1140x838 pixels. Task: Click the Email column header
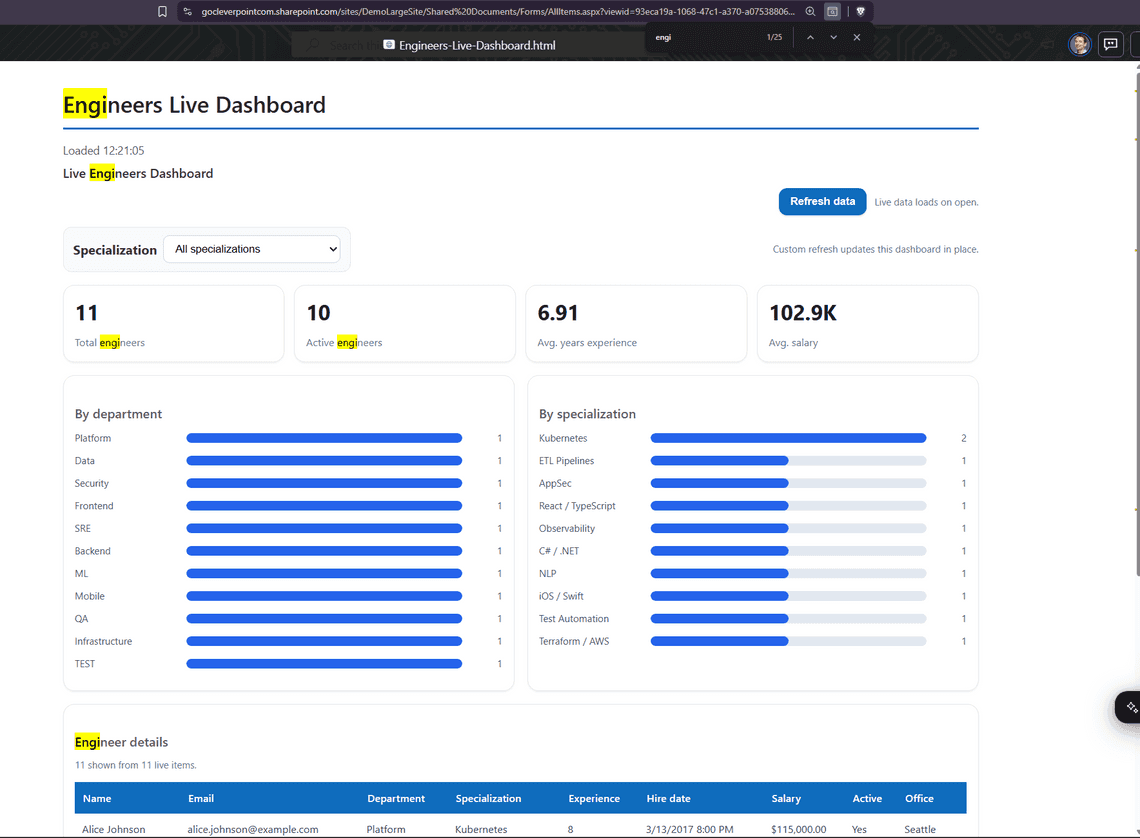pos(201,798)
